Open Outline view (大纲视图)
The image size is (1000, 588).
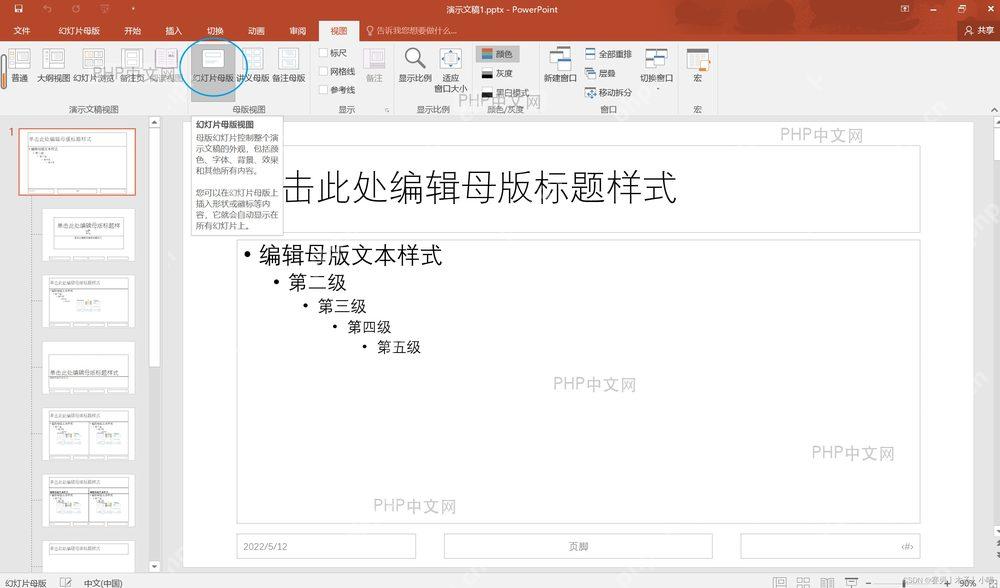54,66
